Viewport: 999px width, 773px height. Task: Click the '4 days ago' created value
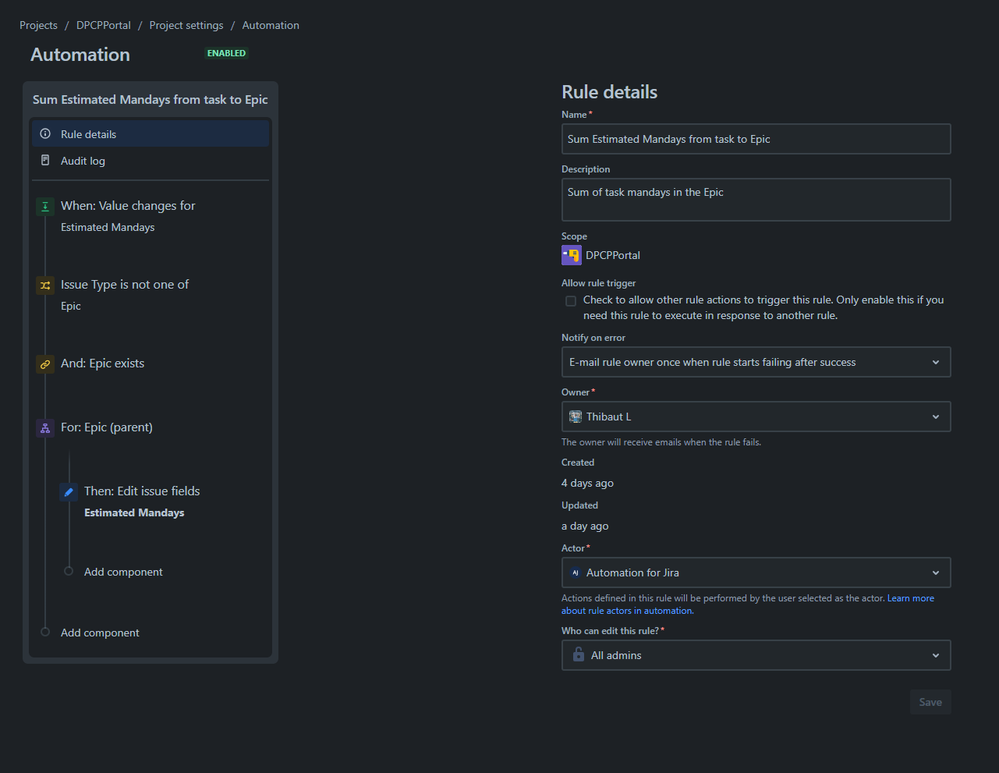[x=587, y=483]
